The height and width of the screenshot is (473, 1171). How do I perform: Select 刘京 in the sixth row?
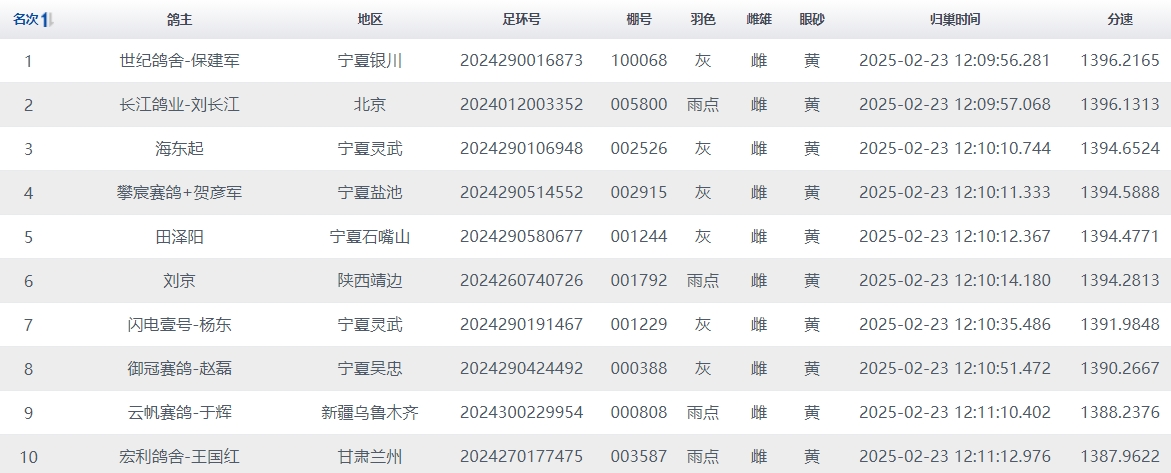(x=179, y=281)
